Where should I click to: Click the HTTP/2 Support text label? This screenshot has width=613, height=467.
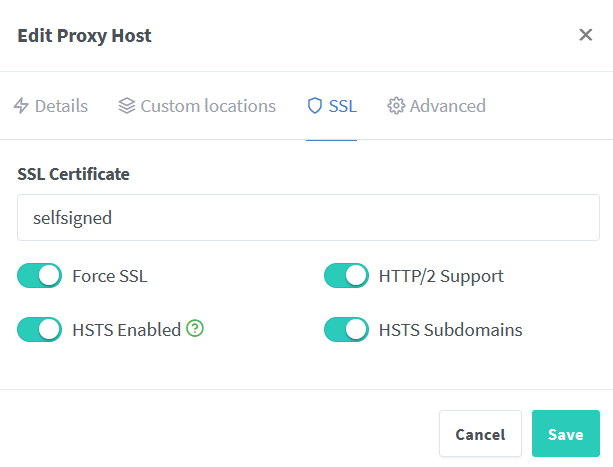point(441,276)
